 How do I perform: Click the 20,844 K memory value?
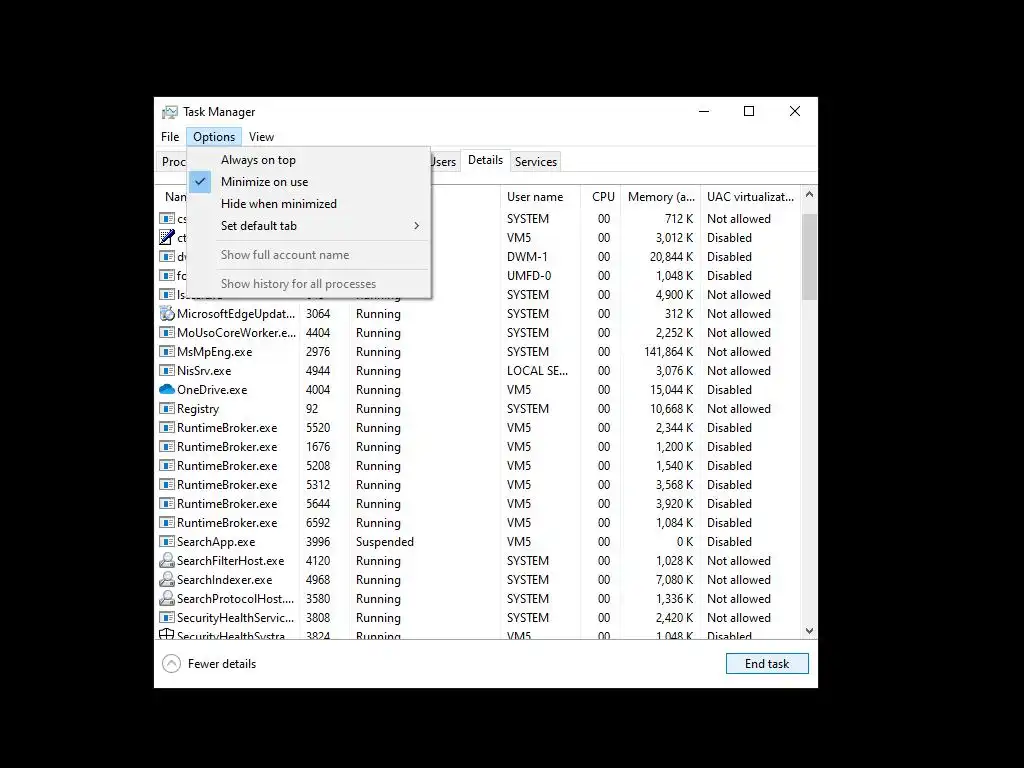tap(671, 257)
